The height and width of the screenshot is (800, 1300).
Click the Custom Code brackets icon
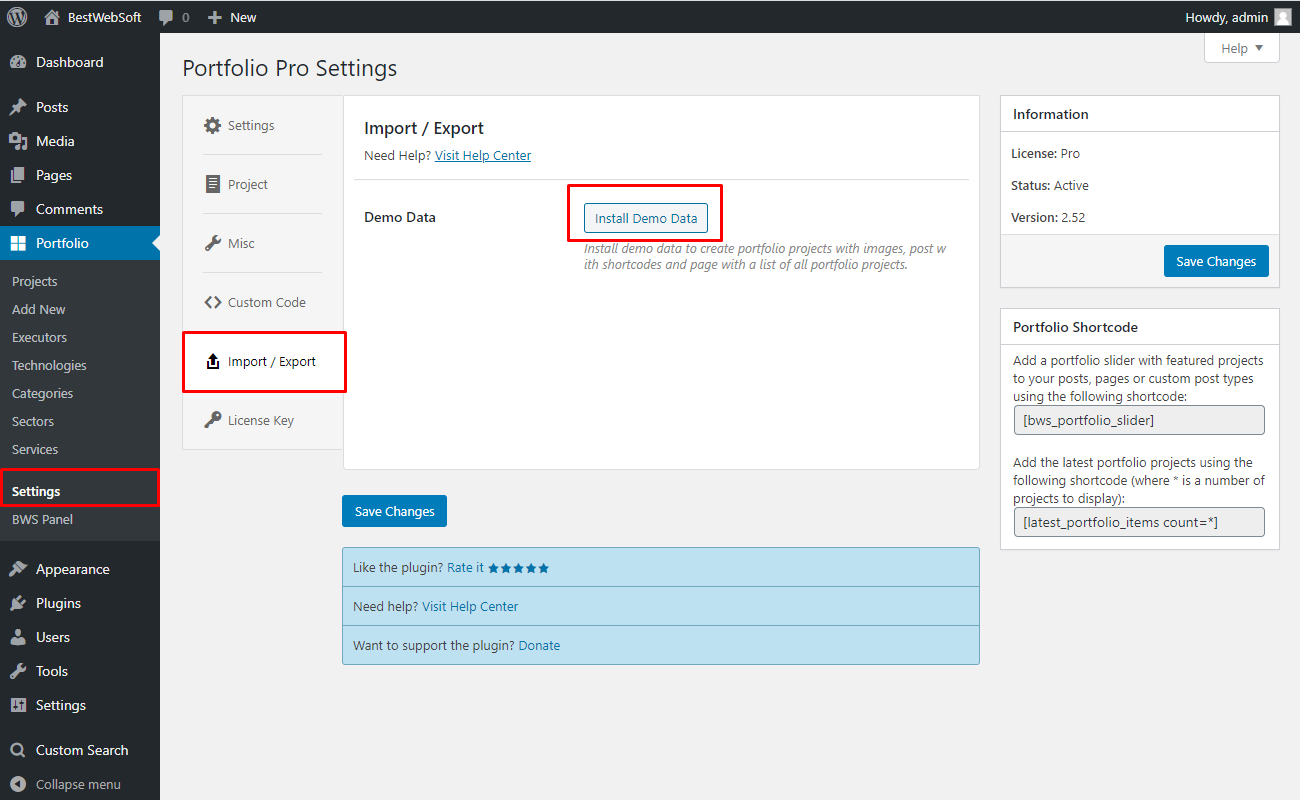tap(212, 302)
